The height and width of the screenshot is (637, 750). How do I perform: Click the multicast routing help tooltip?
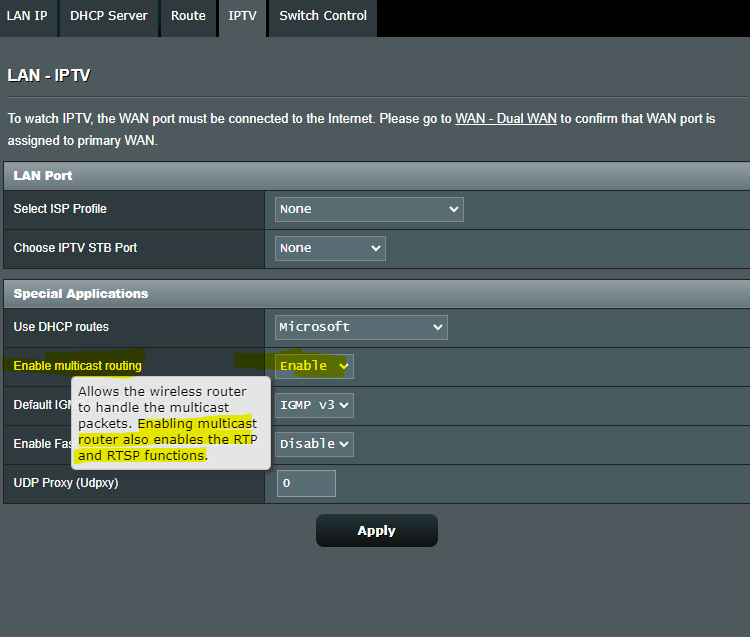click(171, 423)
